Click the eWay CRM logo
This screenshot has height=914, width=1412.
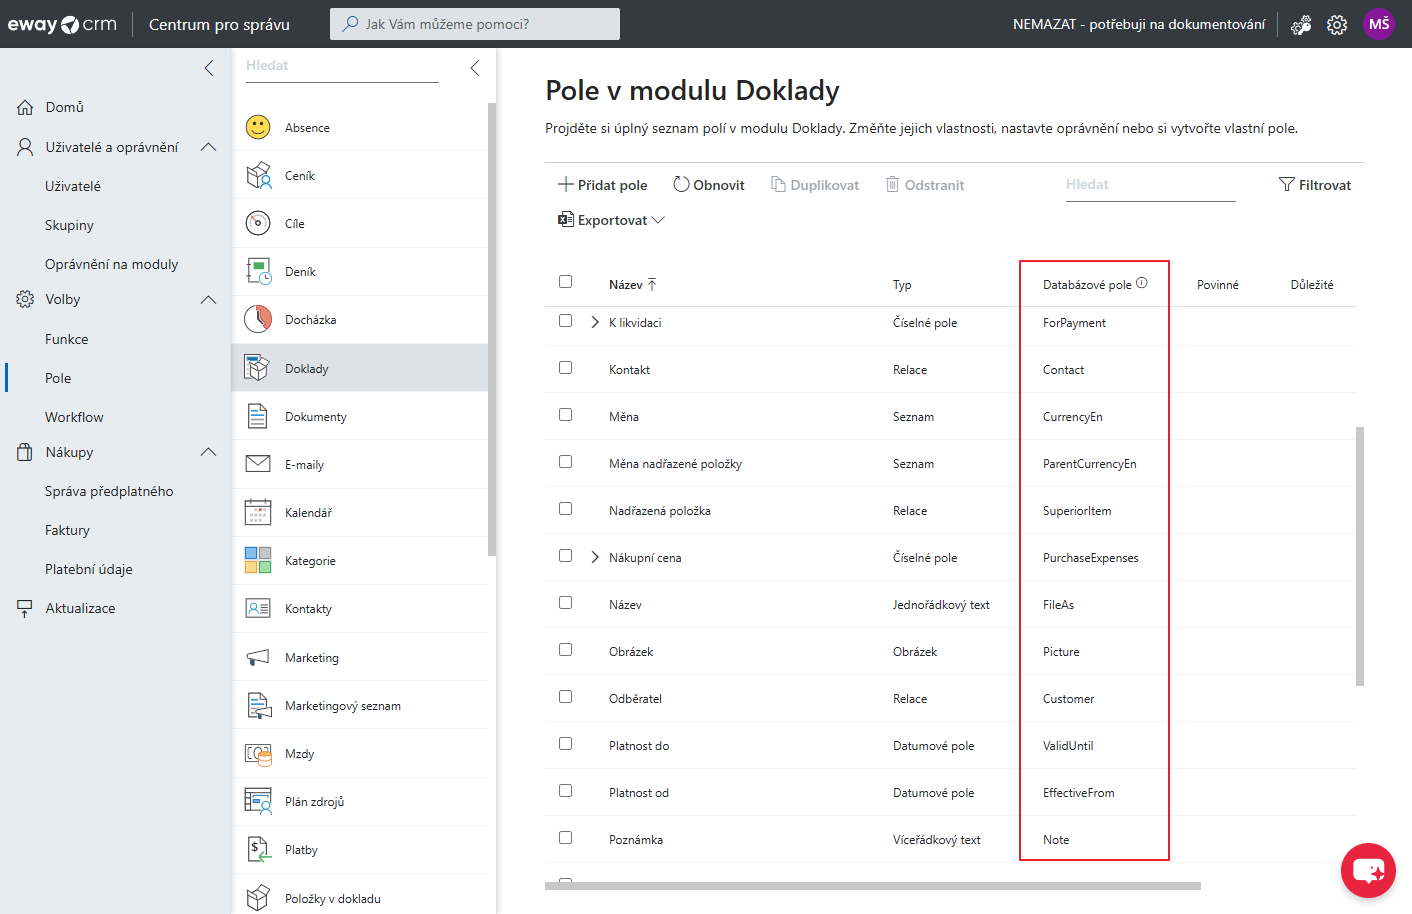tap(62, 23)
